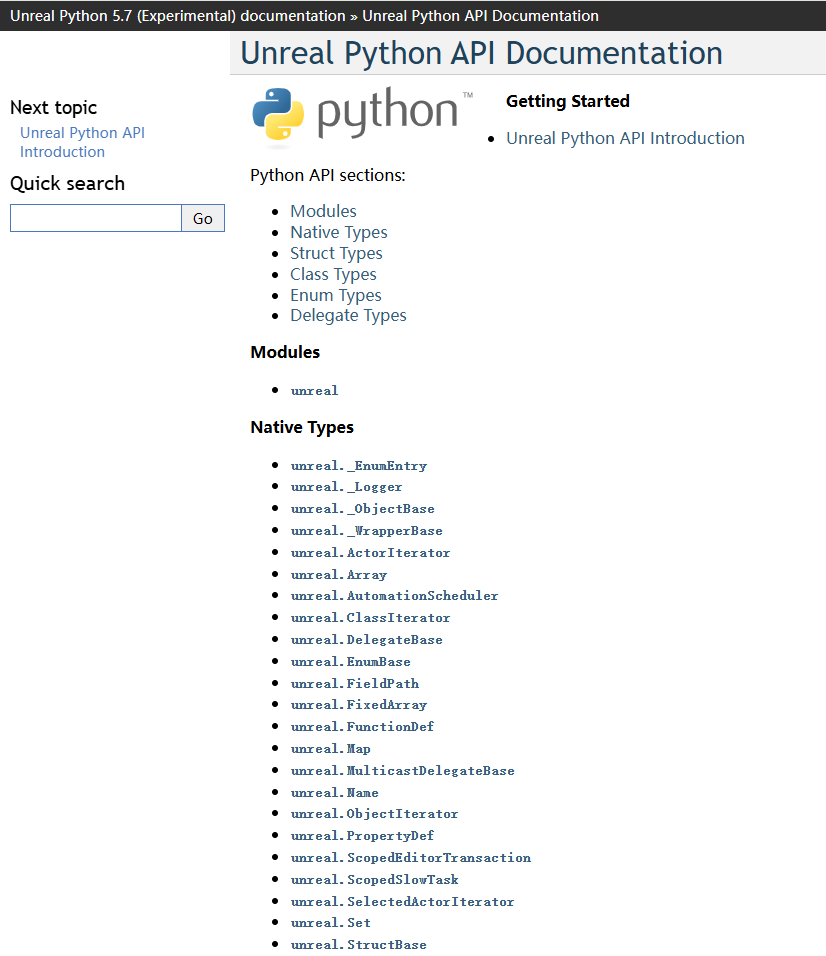Follow the 'Unreal Python API Documentation' breadcrumb link
Viewport: 826px width, 956px height.
click(x=480, y=16)
